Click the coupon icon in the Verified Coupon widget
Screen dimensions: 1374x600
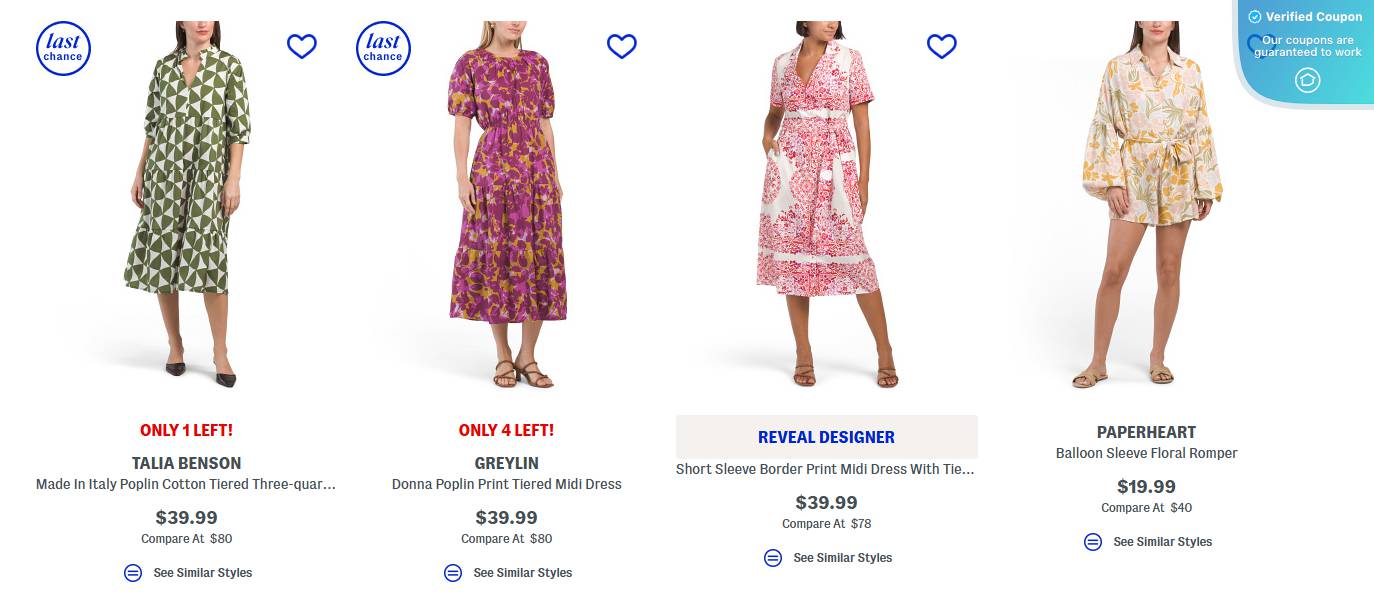[x=1308, y=80]
